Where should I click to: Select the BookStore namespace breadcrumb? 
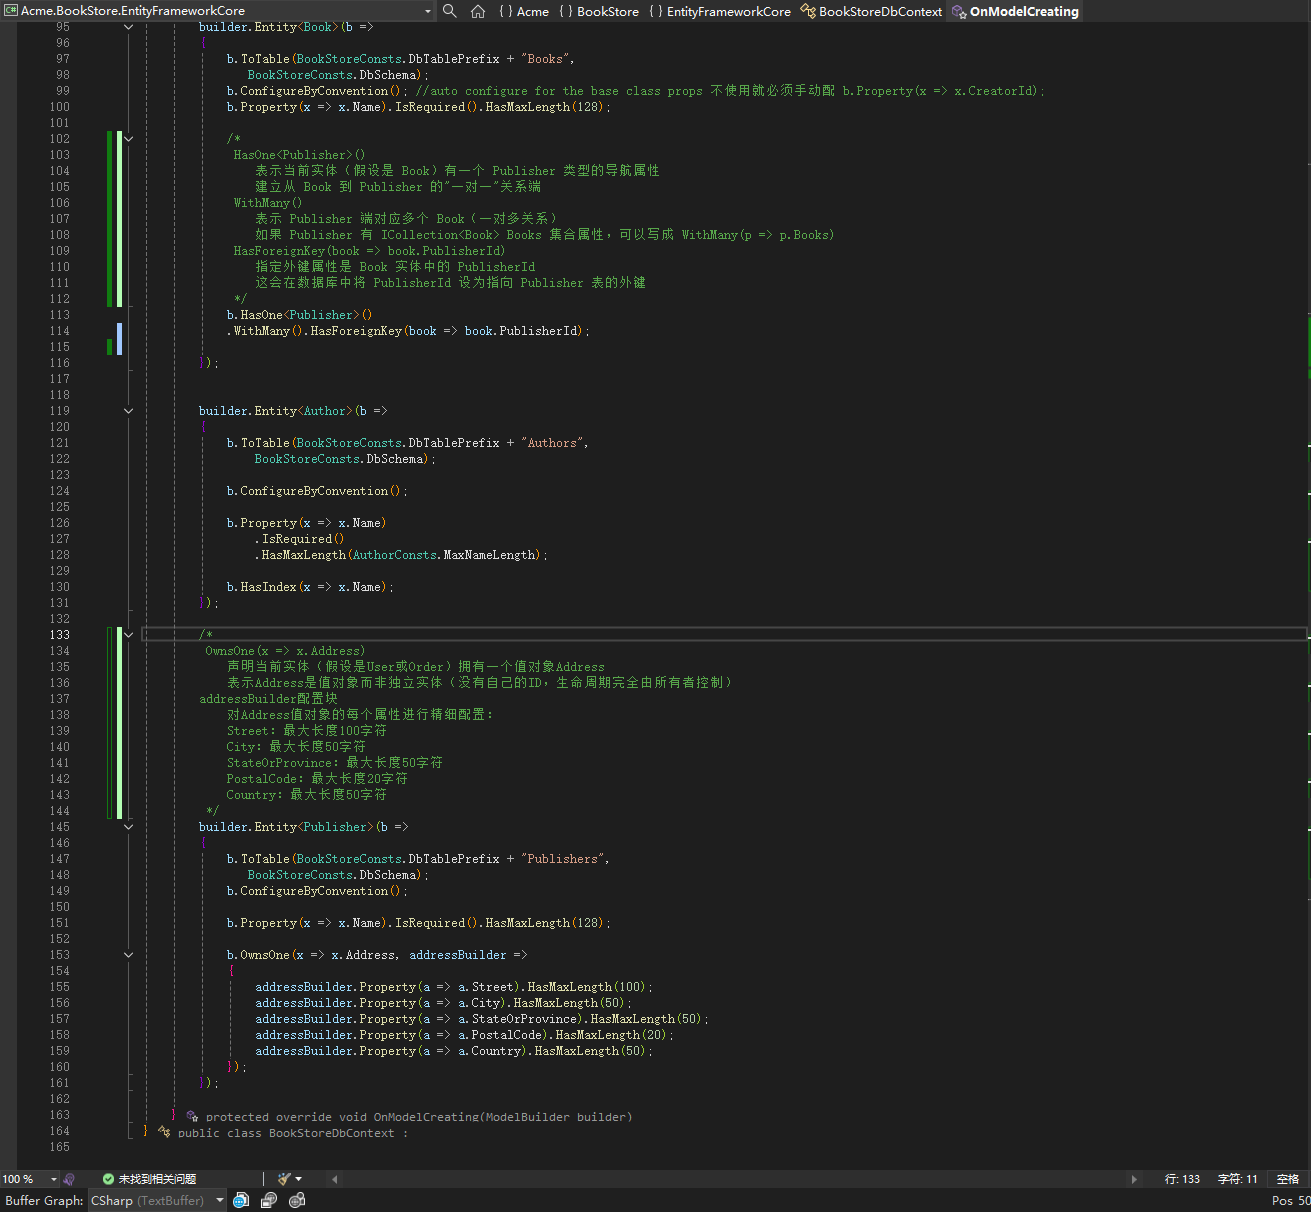(599, 11)
